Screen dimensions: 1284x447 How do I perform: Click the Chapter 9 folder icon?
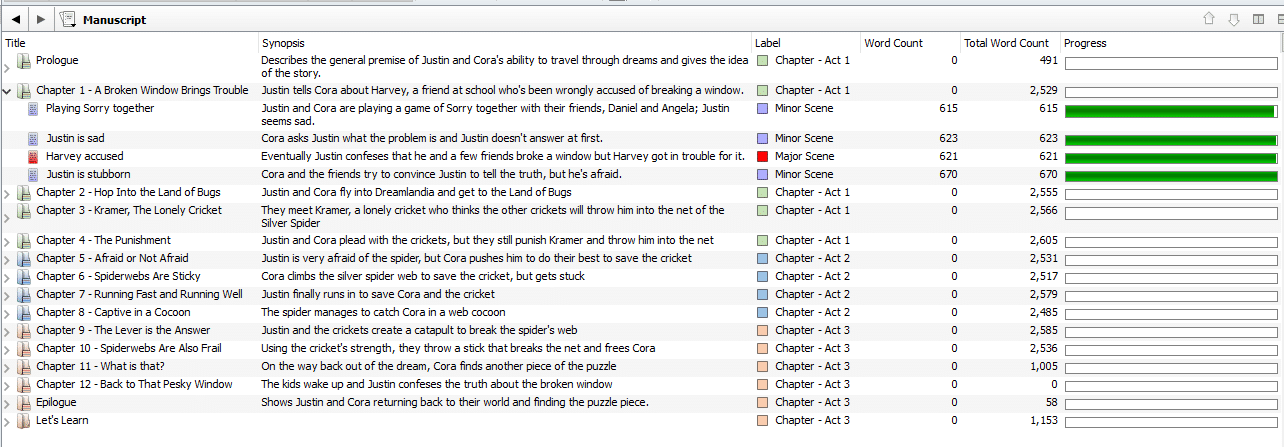24,331
